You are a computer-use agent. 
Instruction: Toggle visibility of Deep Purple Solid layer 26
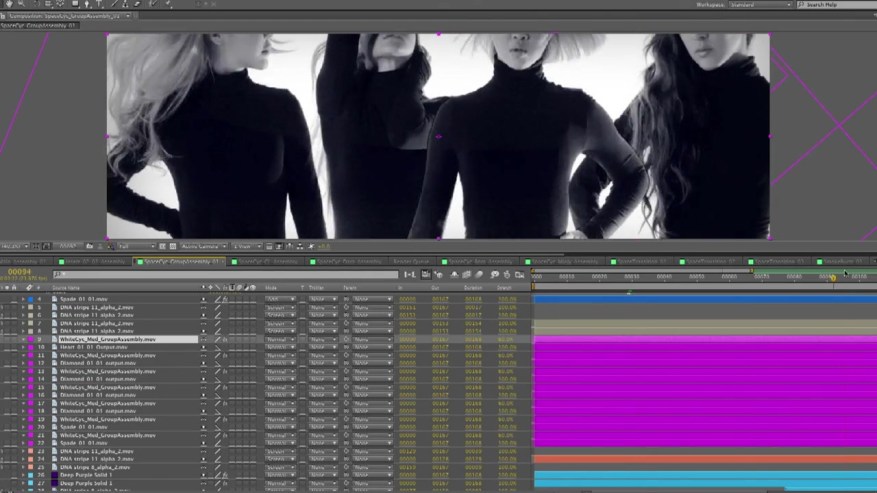[5, 475]
